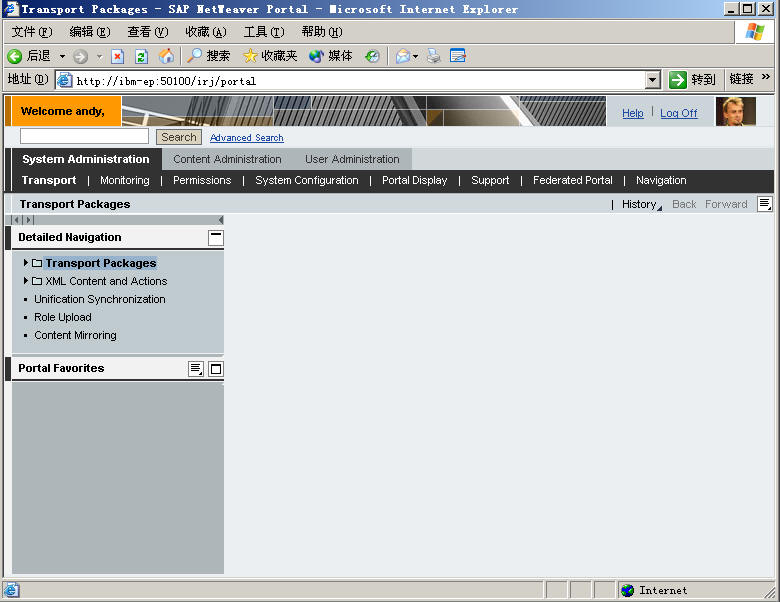780x602 pixels.
Task: Open page options menu icon beside Forward
Action: (x=765, y=204)
